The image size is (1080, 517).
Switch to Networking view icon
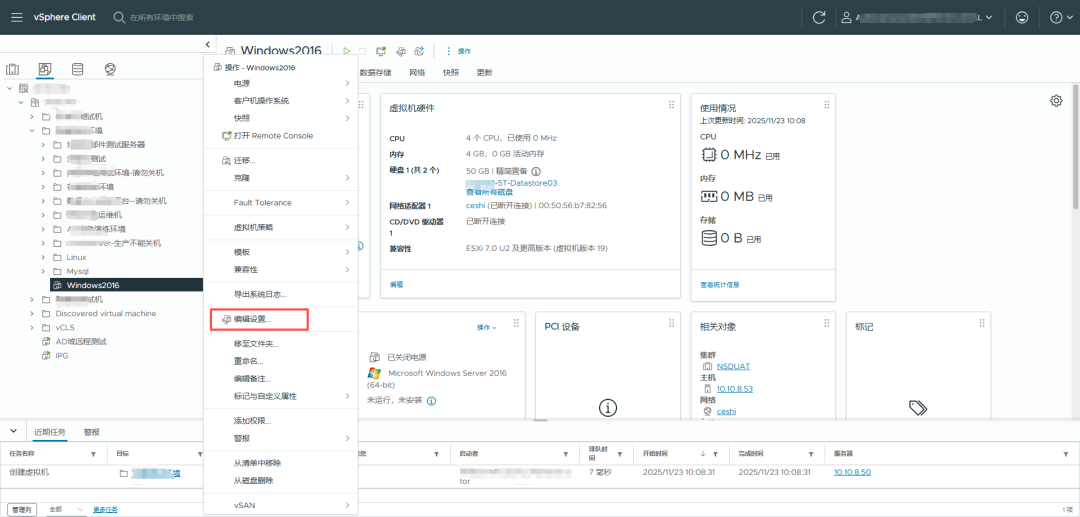click(110, 70)
